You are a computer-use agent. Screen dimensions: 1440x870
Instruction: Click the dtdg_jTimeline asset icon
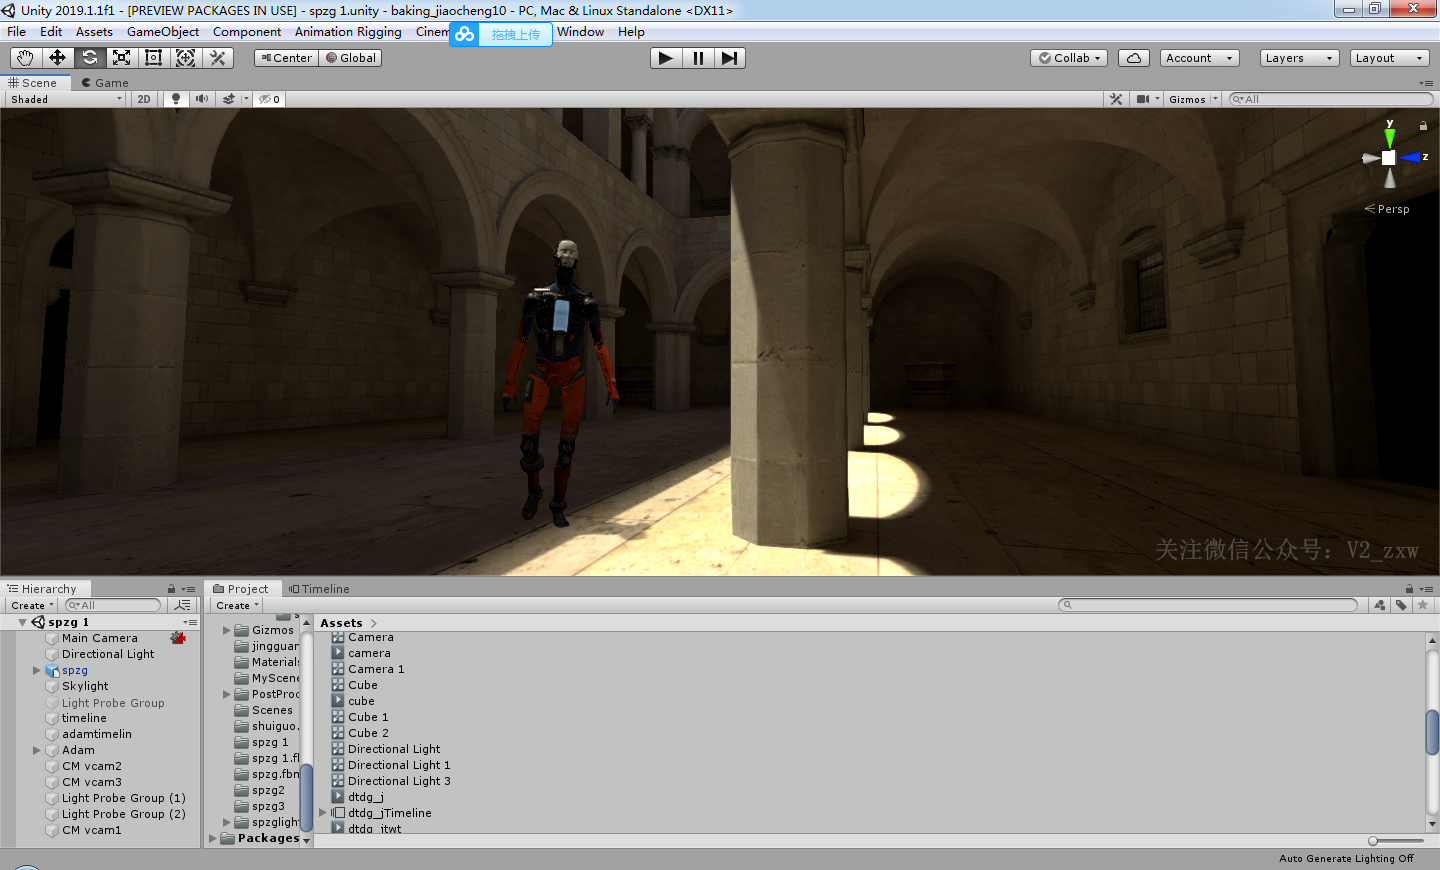[338, 813]
